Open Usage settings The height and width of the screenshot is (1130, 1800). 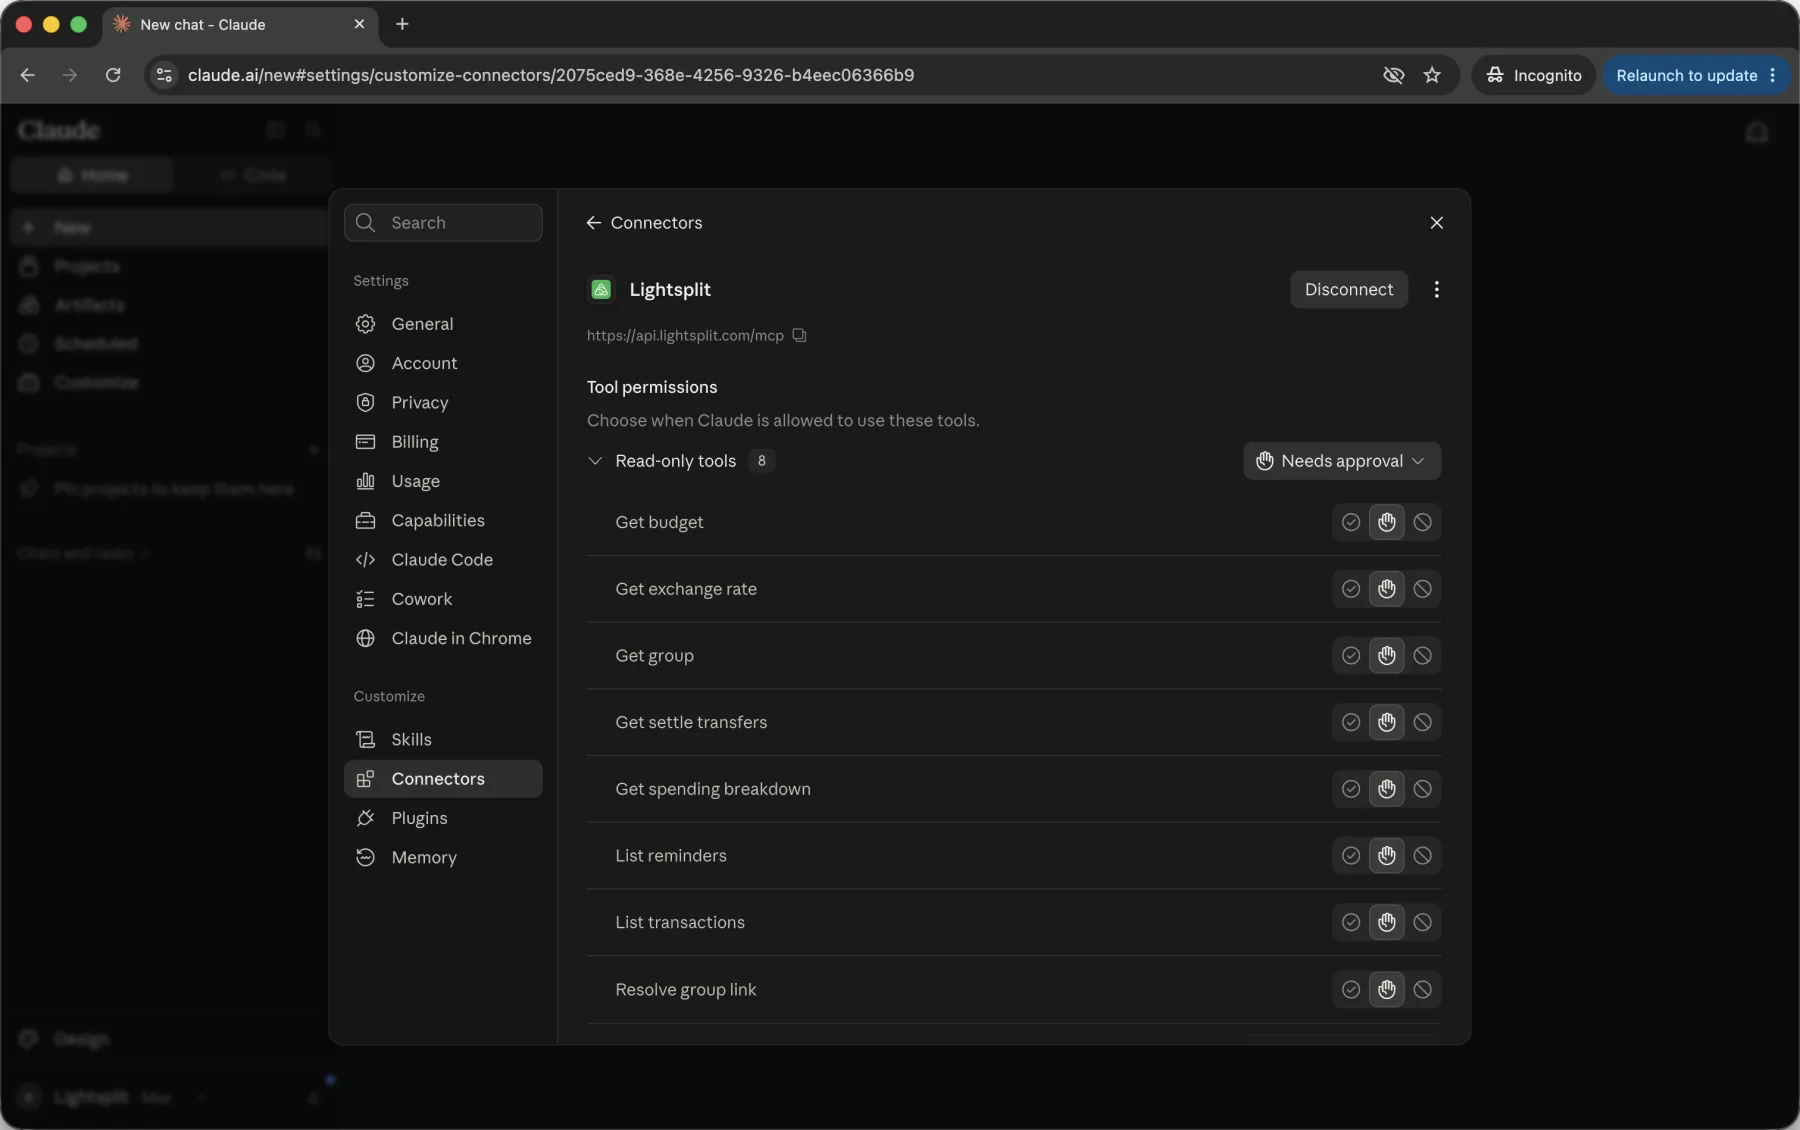443,481
